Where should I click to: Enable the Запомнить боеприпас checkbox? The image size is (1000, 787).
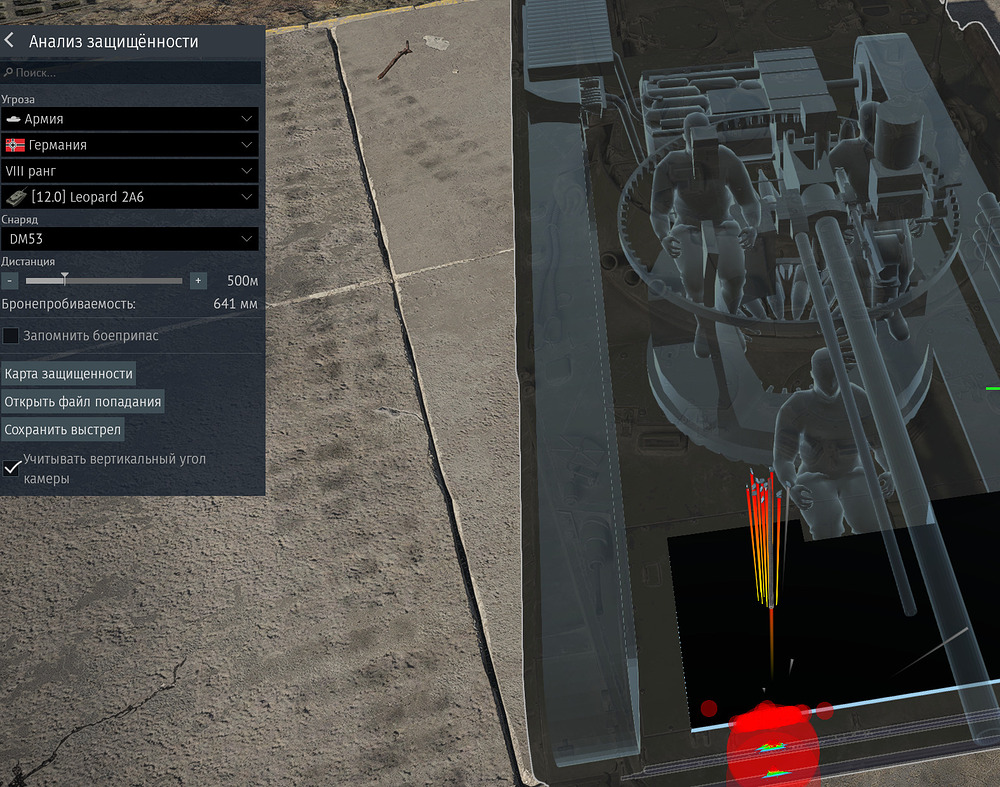tap(11, 335)
